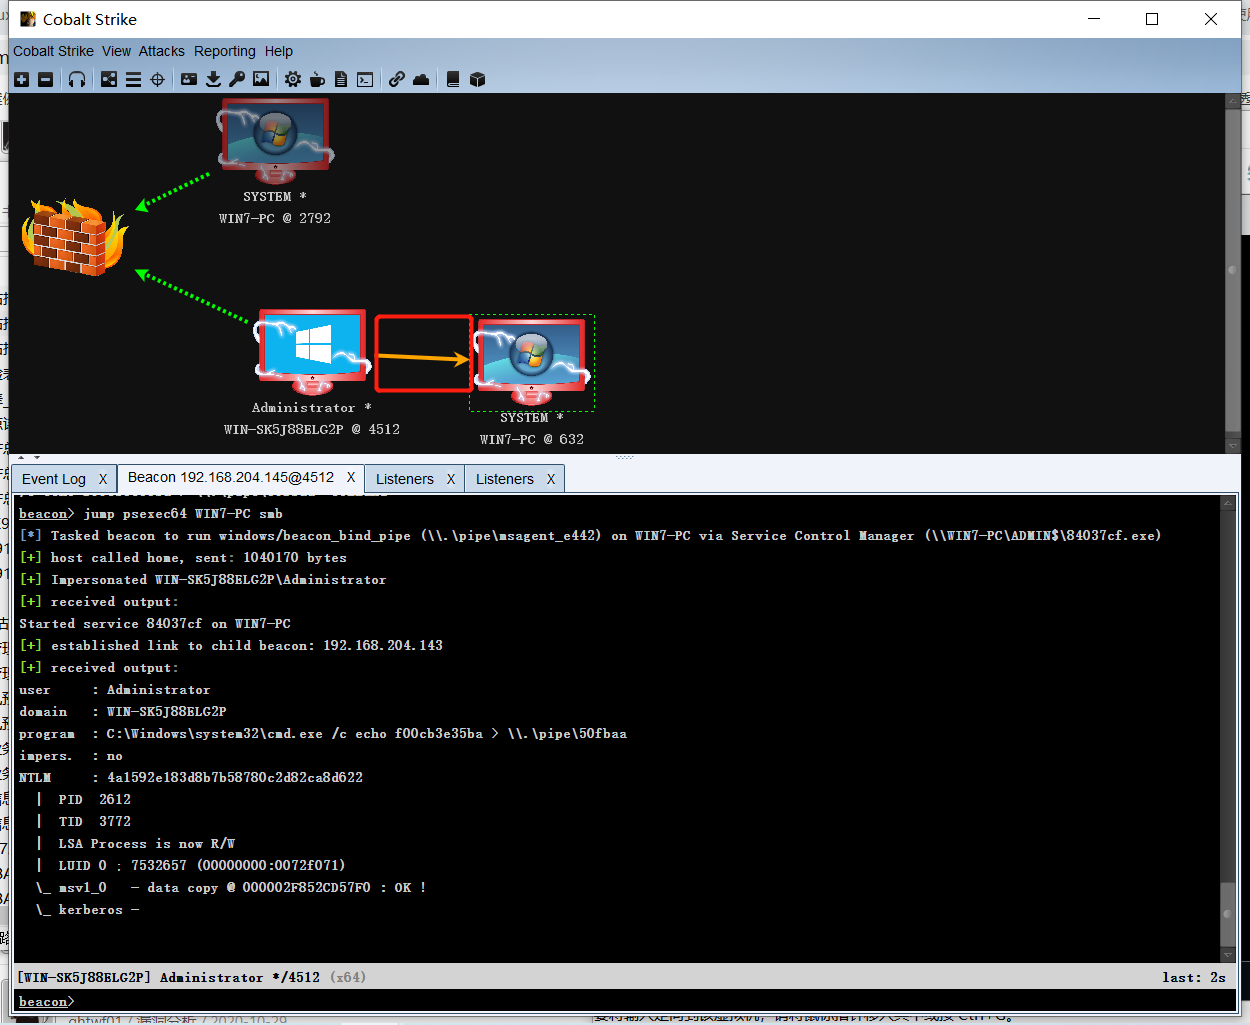Click the terminal scripted web delivery icon
This screenshot has height=1025, width=1250.
click(365, 79)
